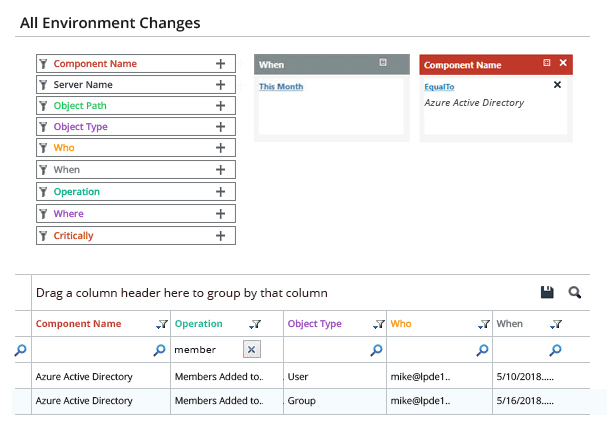Click the funnel icon beside Server Name
This screenshot has width=612, height=430.
43,85
